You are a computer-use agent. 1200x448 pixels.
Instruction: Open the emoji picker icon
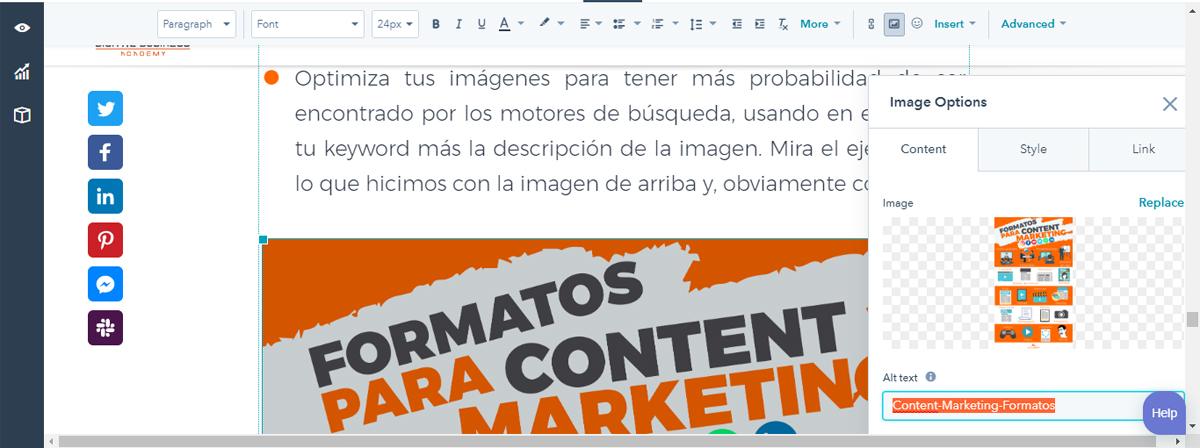coord(916,24)
